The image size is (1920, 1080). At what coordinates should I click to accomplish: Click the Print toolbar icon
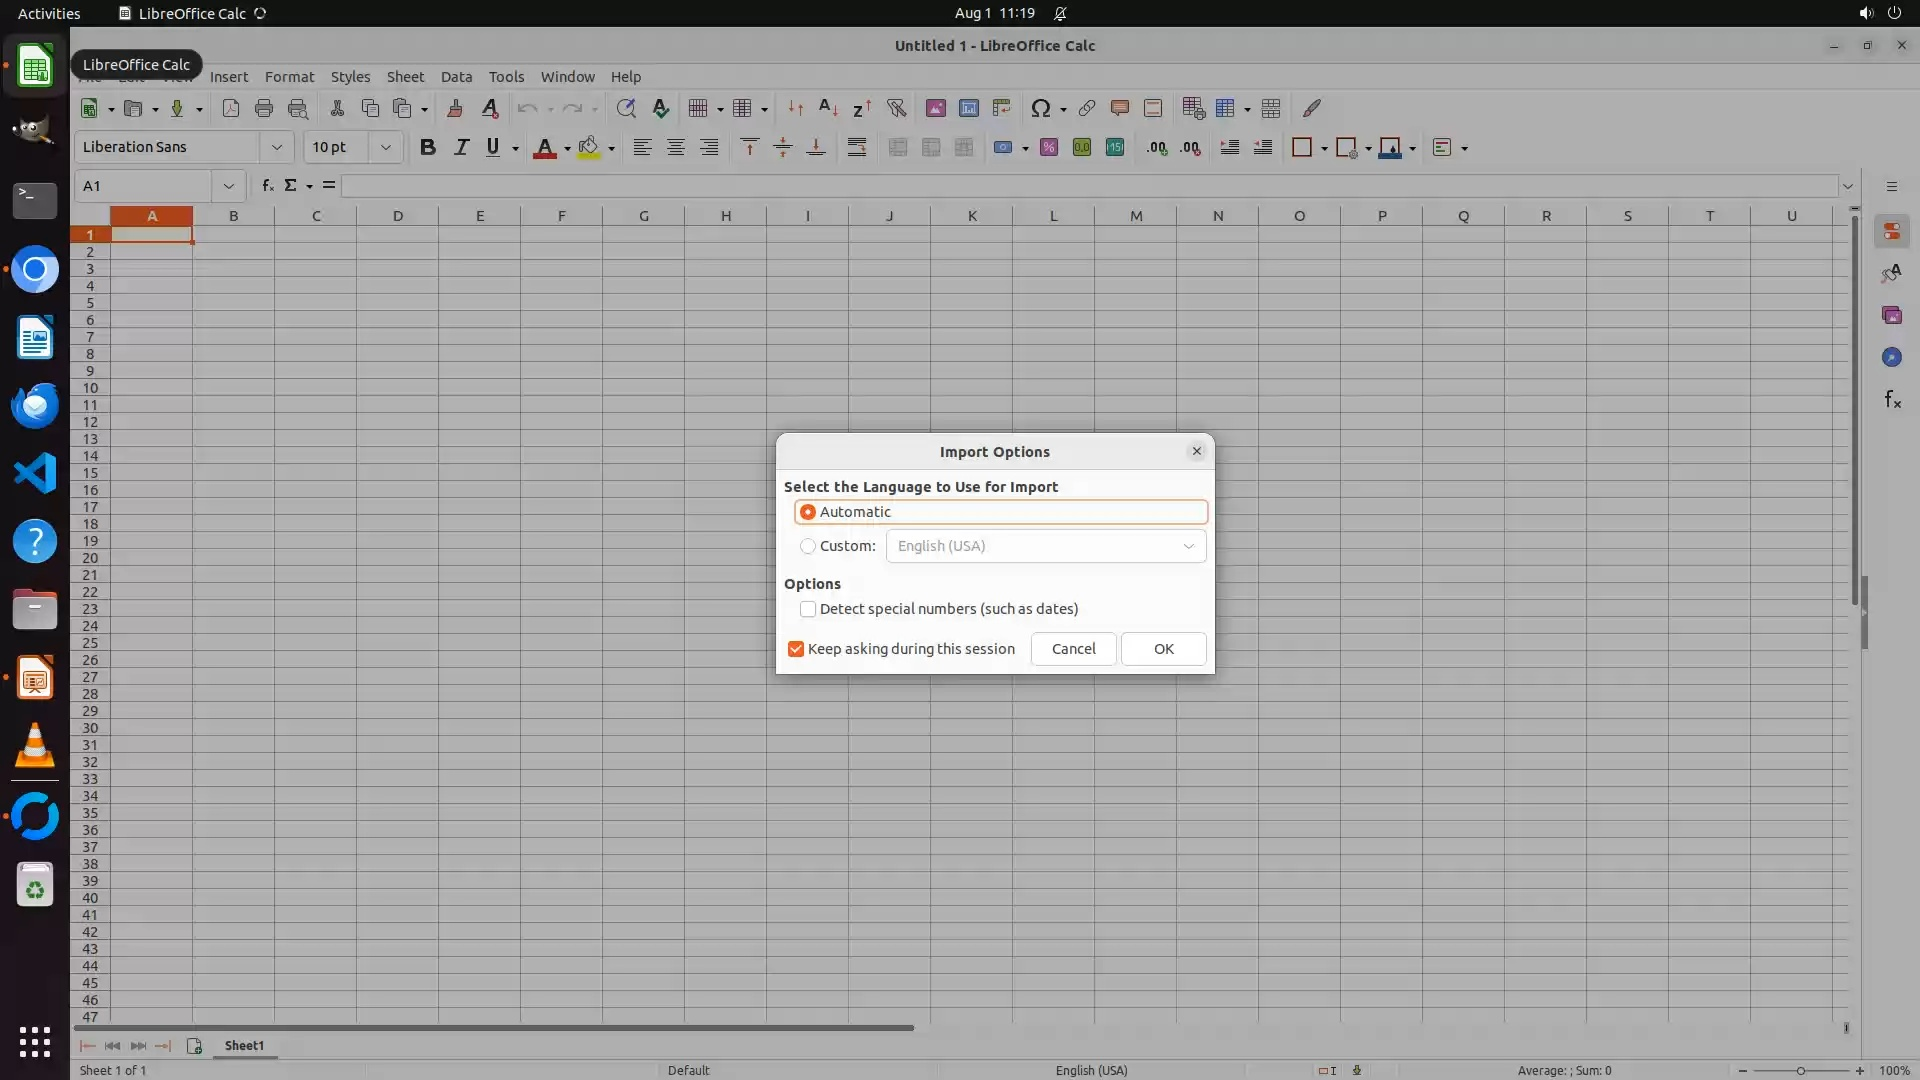pyautogui.click(x=264, y=108)
